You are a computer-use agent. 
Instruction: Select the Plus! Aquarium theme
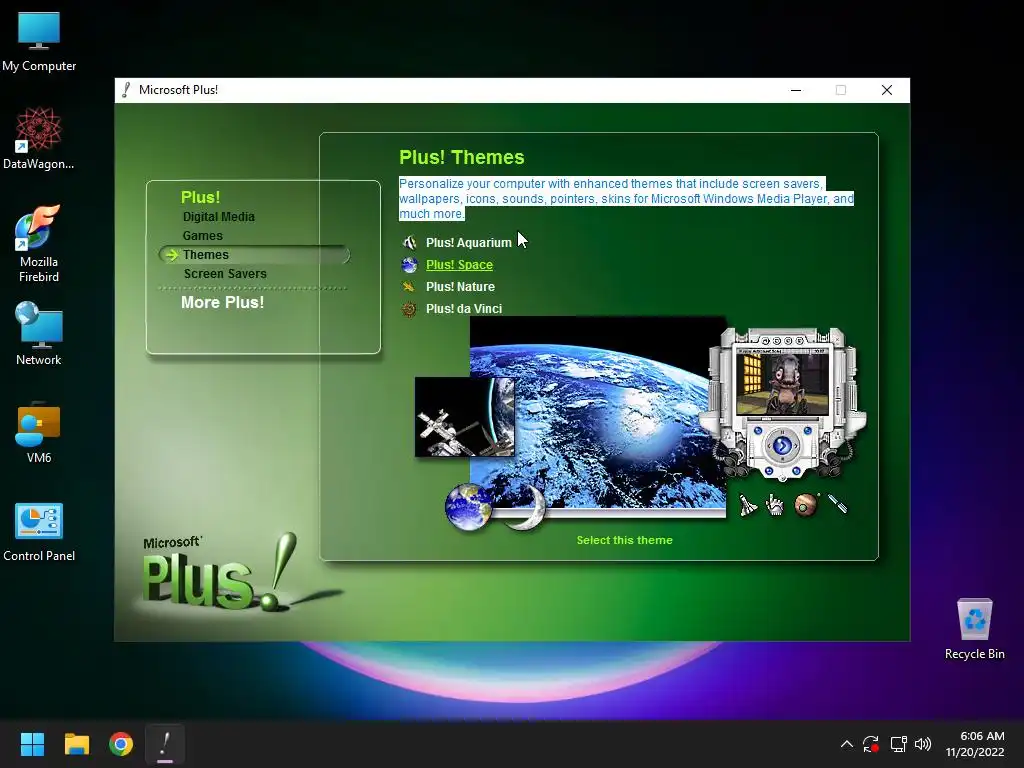click(x=468, y=243)
